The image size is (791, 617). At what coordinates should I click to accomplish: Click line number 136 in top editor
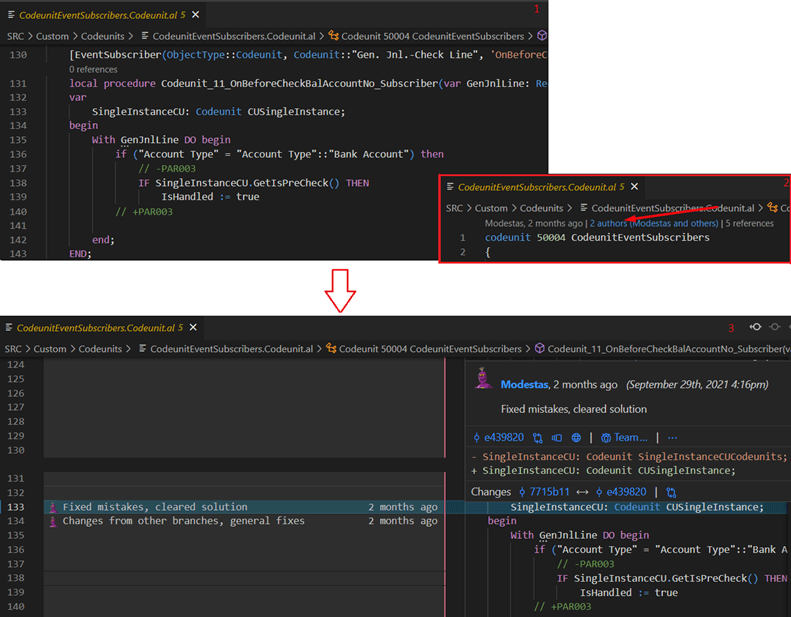(x=18, y=154)
